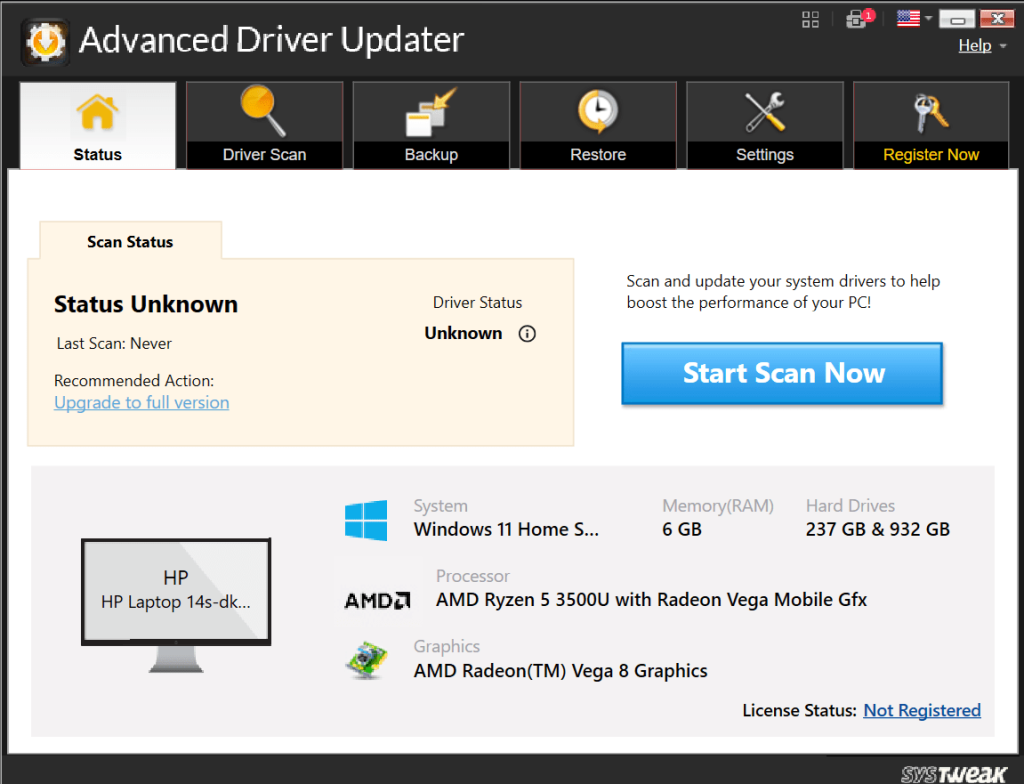Select the Status home tab

[97, 125]
